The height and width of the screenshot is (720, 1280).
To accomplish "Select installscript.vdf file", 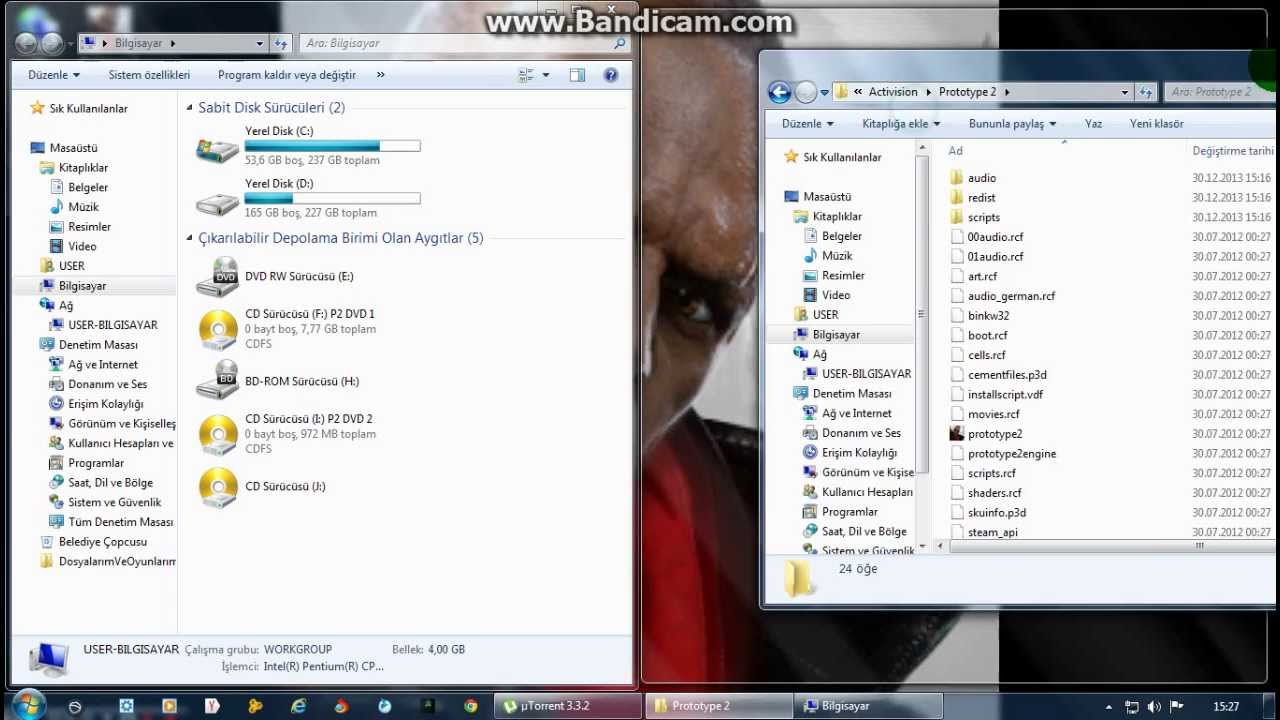I will 996,394.
